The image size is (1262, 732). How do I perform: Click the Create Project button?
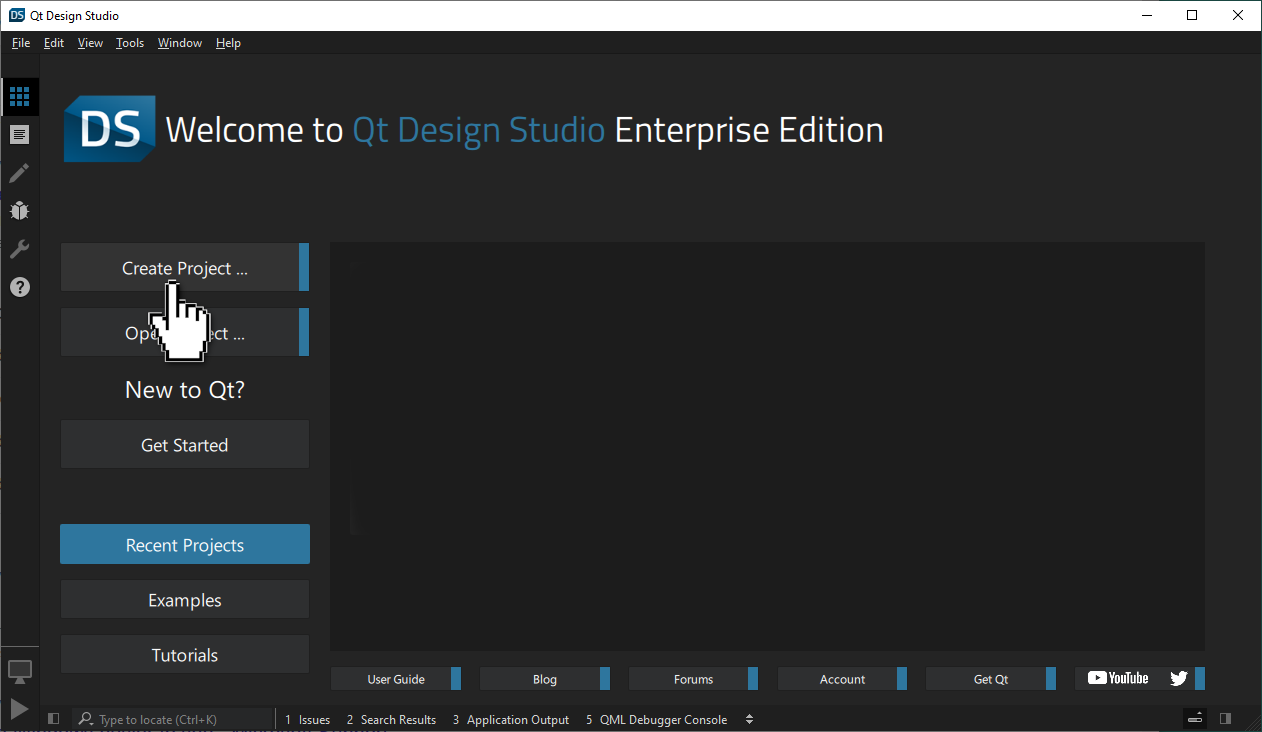pos(184,268)
